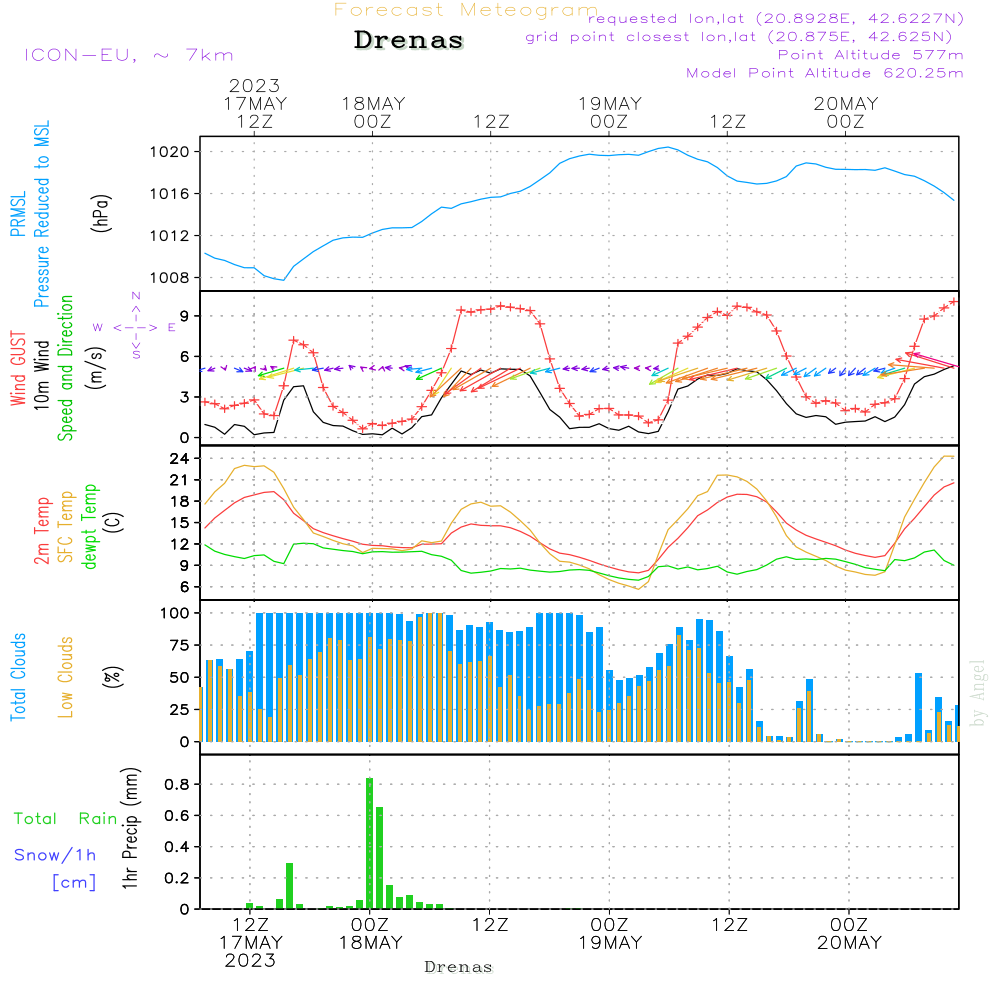Click the '(%)' cloud unit label
Viewport: 1000px width, 1000px height.
(x=112, y=677)
